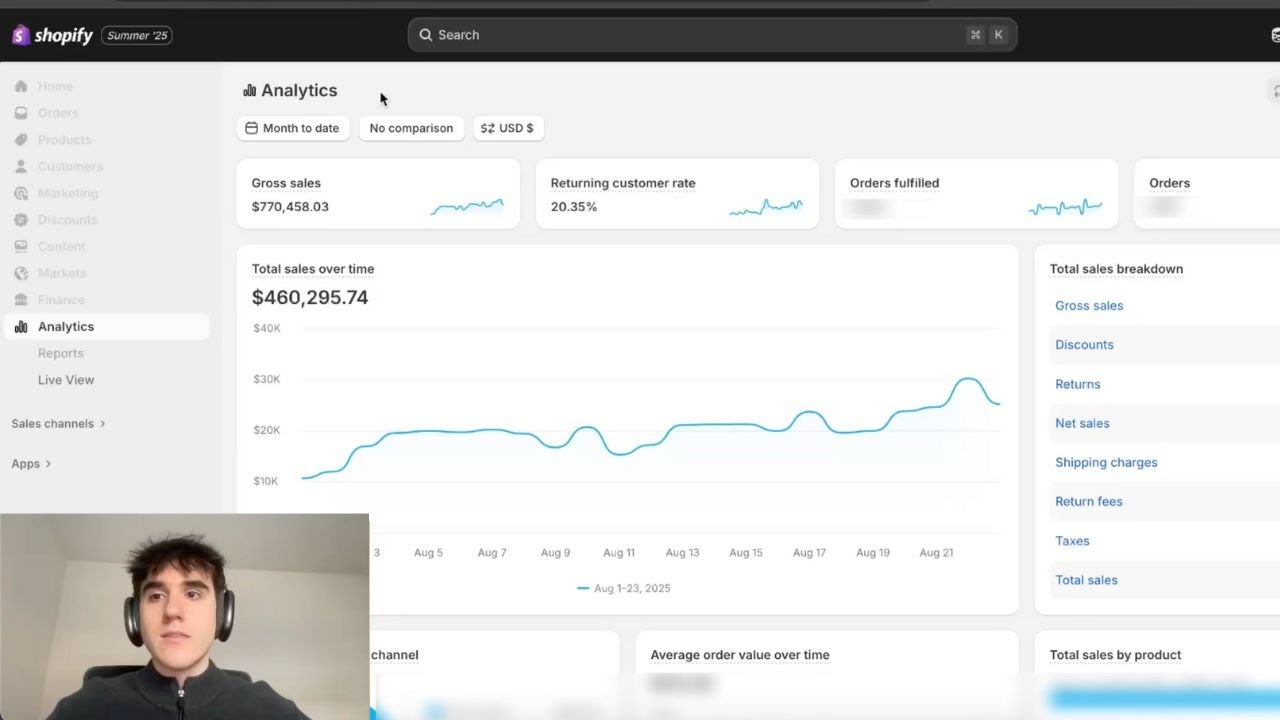Open Finance in sidebar
This screenshot has height=720, width=1280.
[61, 300]
